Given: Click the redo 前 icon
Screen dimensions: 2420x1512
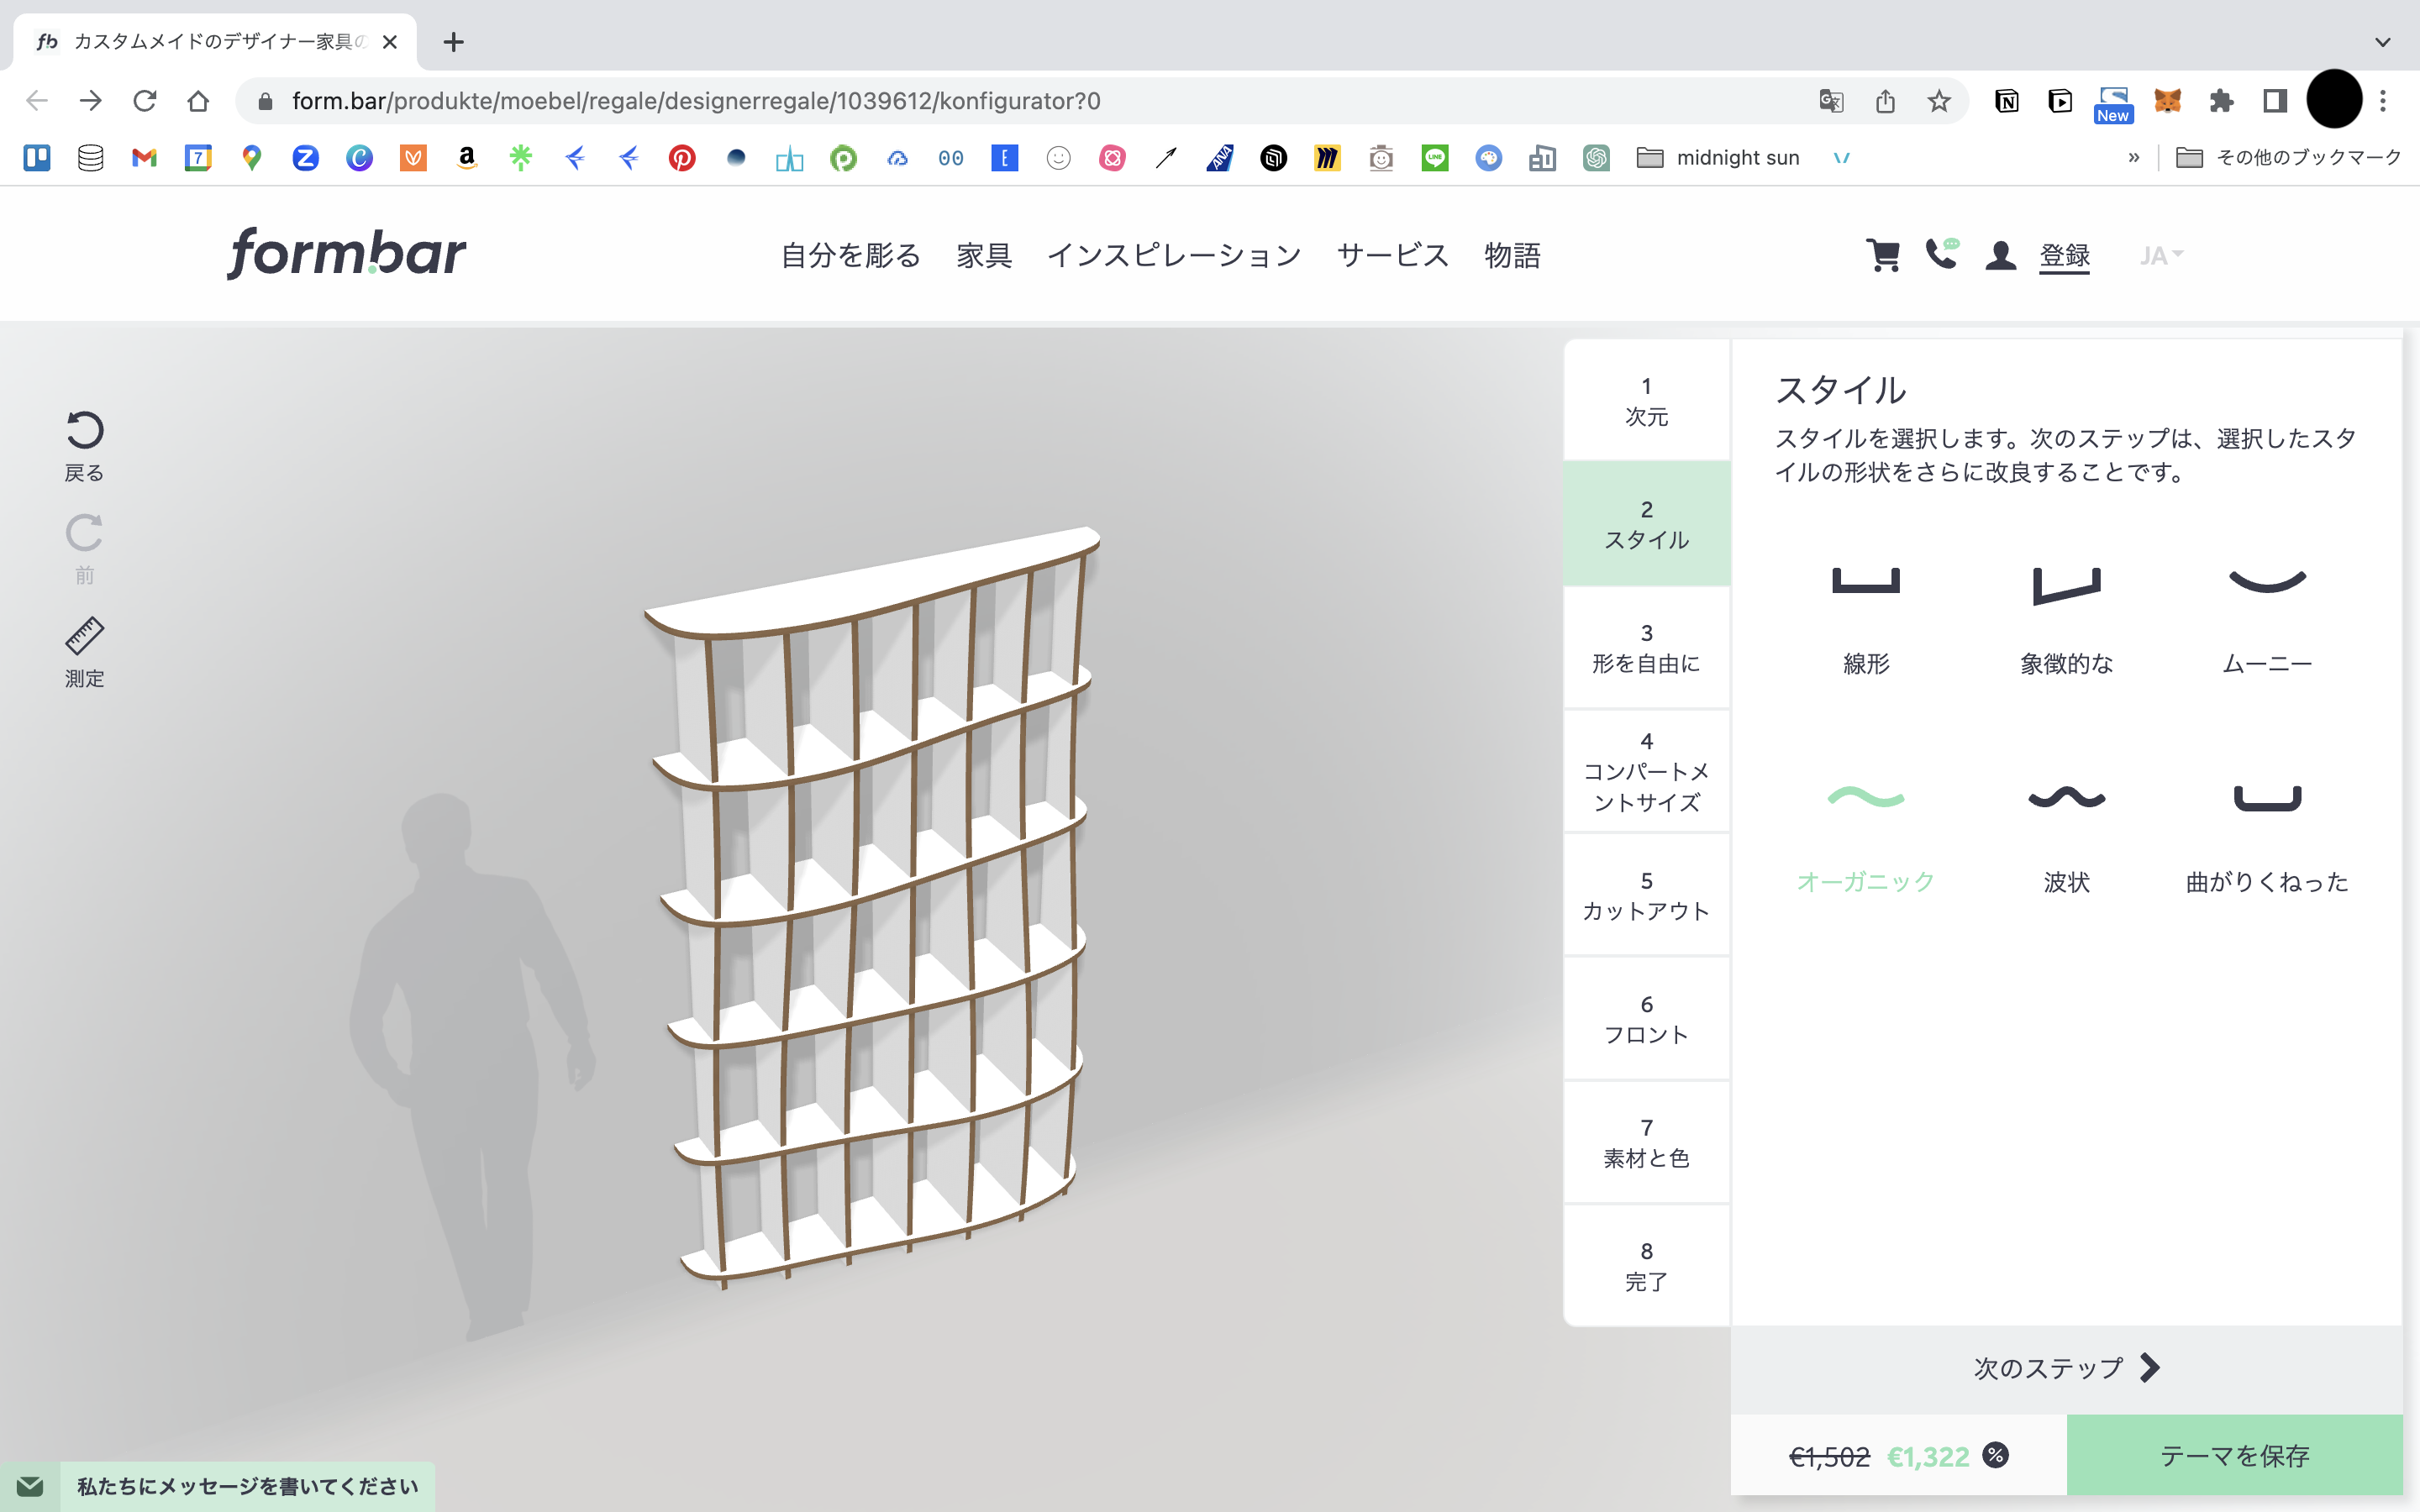Looking at the screenshot, I should [x=85, y=534].
